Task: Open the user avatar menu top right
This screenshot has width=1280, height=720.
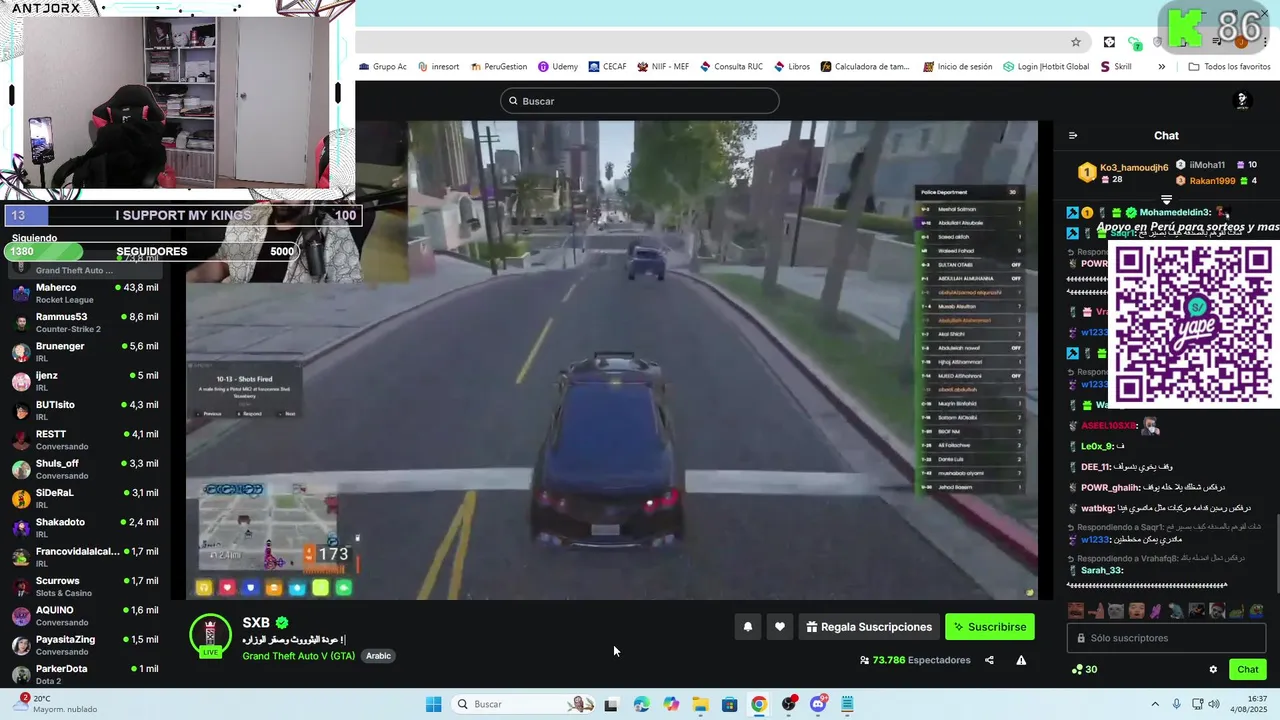Action: pos(1243,101)
